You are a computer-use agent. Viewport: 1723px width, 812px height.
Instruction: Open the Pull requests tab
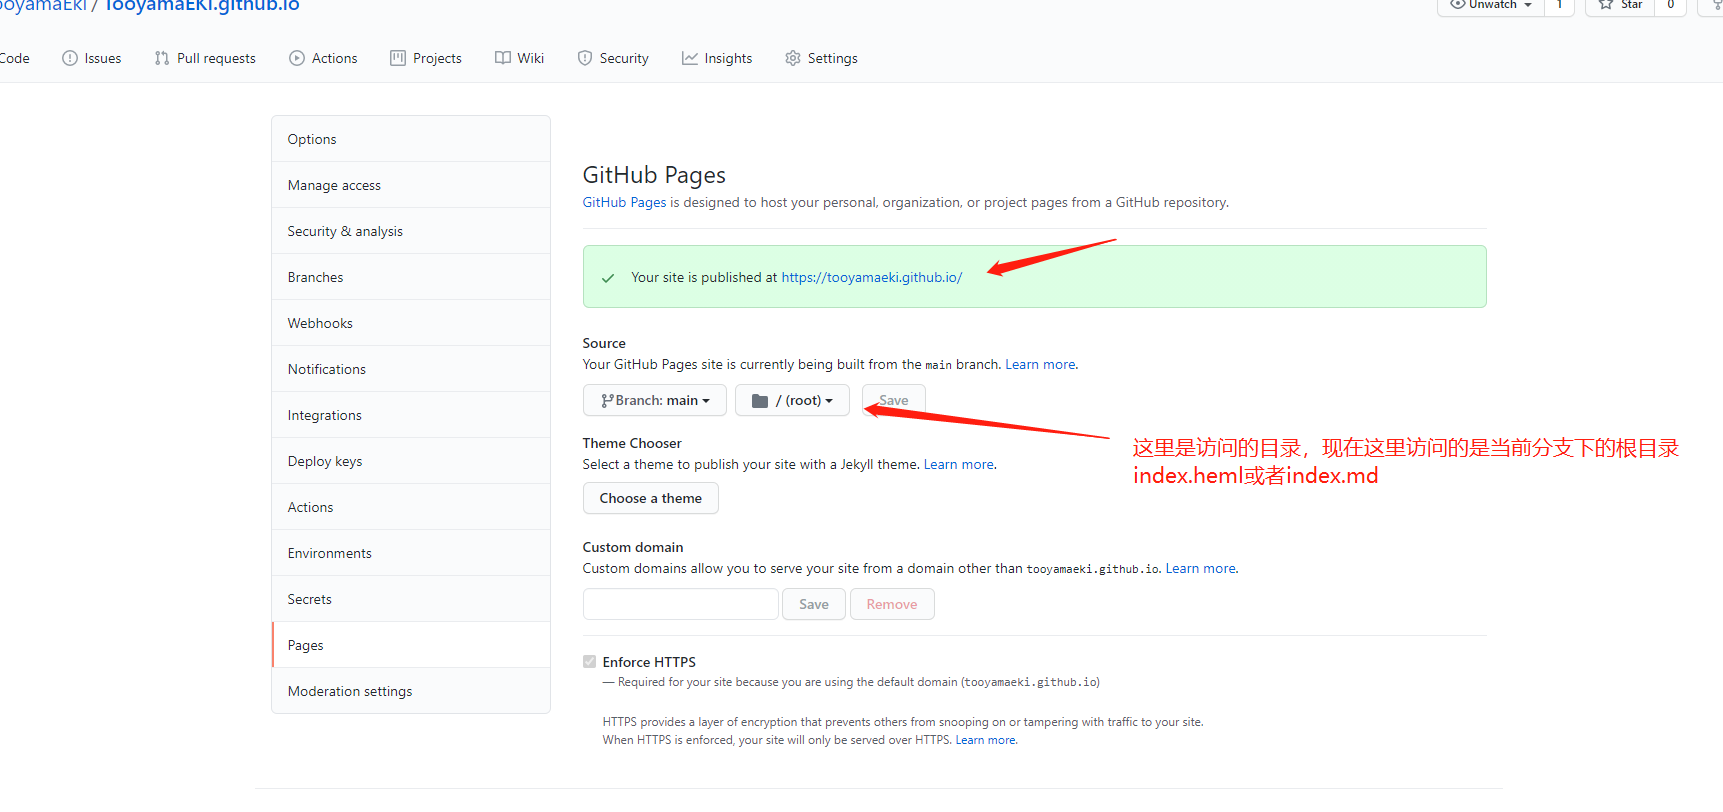pos(205,58)
